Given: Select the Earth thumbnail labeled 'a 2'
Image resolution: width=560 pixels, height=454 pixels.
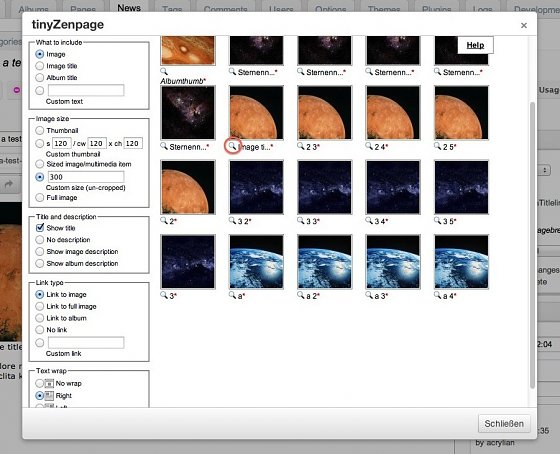Looking at the screenshot, I should 325,262.
